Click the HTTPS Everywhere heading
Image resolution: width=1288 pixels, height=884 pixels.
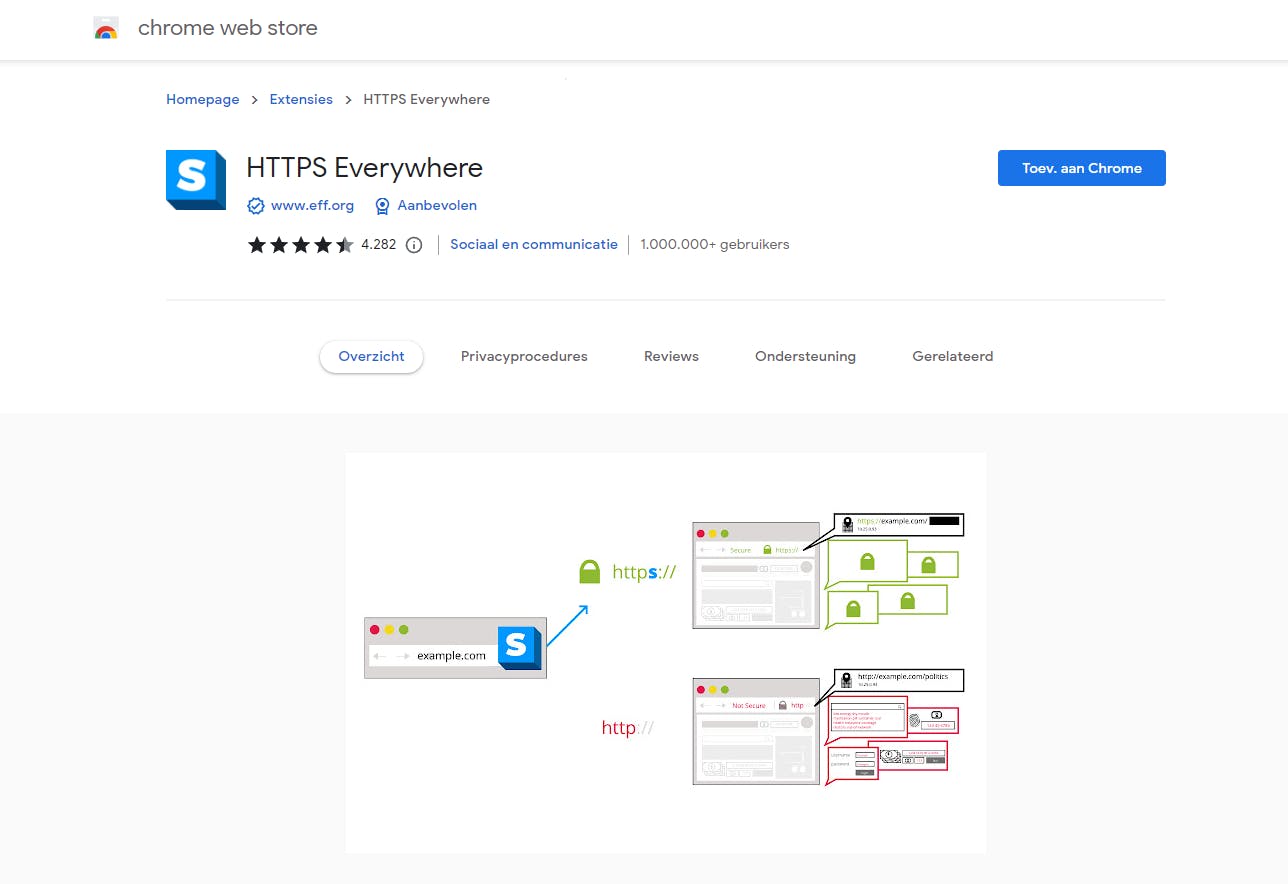pyautogui.click(x=365, y=168)
